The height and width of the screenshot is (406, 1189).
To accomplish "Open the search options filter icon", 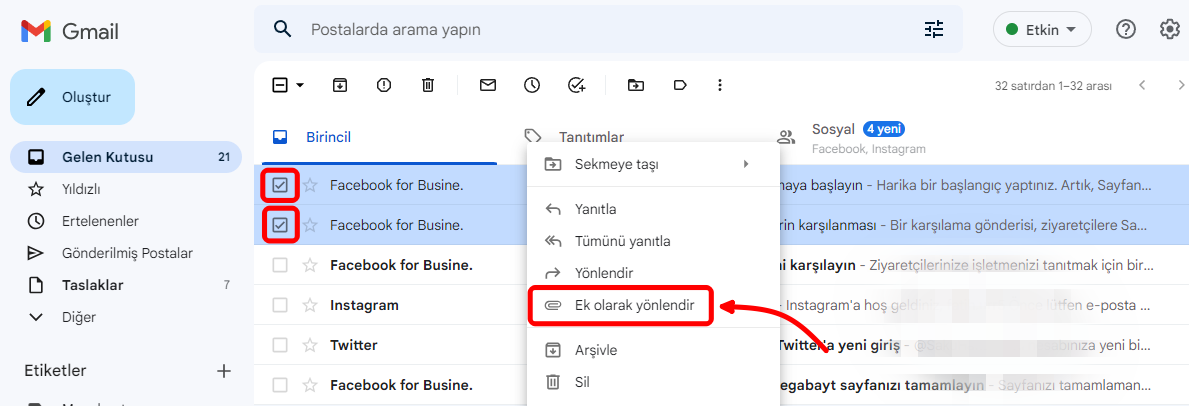I will pos(933,30).
